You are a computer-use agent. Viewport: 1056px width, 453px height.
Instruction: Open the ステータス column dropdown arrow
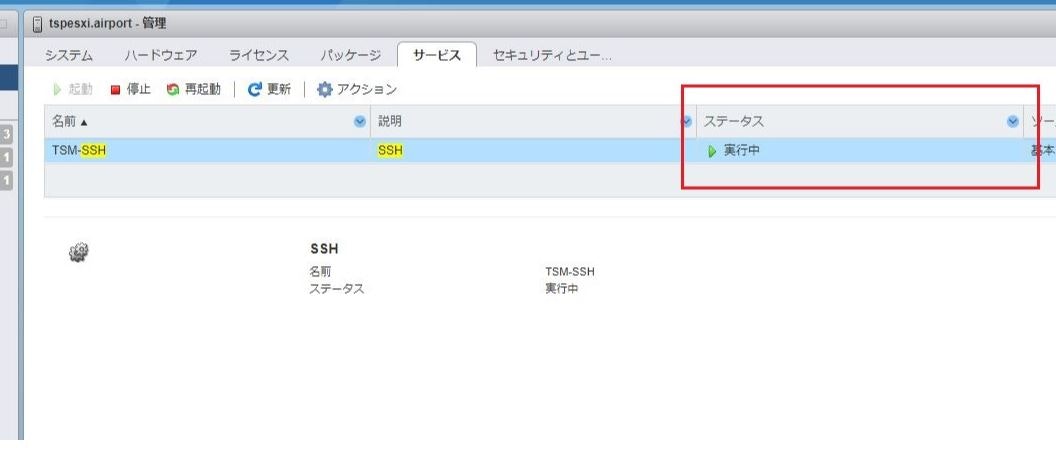tap(1013, 122)
